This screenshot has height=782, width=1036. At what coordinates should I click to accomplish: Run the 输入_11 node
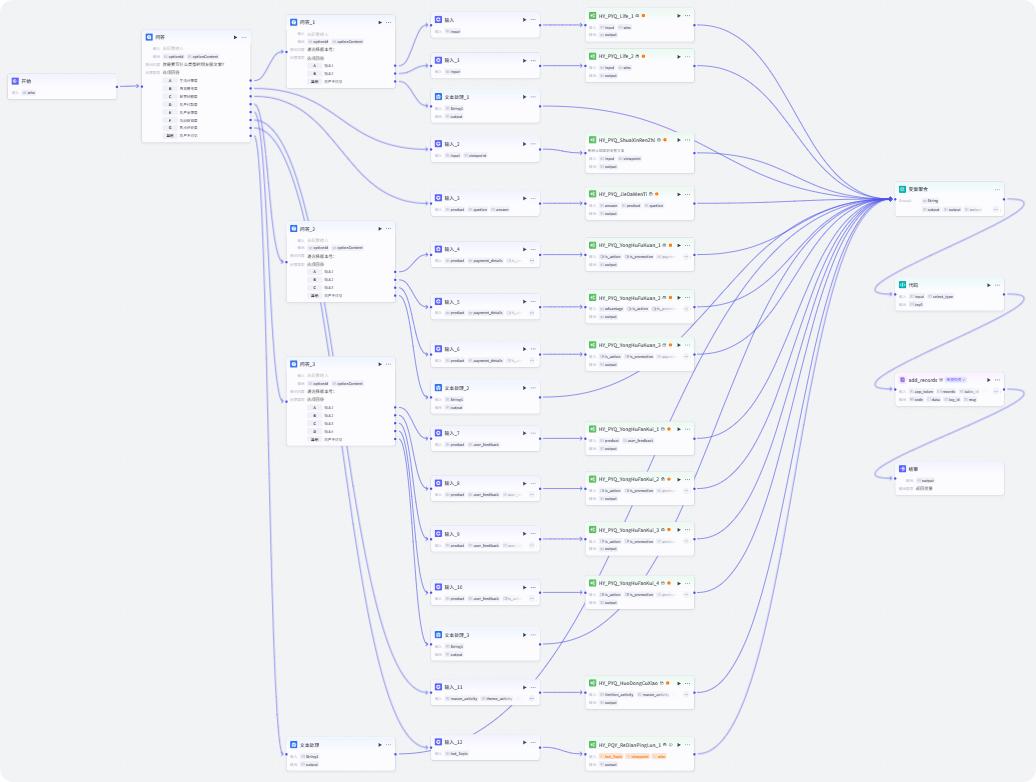[x=525, y=687]
